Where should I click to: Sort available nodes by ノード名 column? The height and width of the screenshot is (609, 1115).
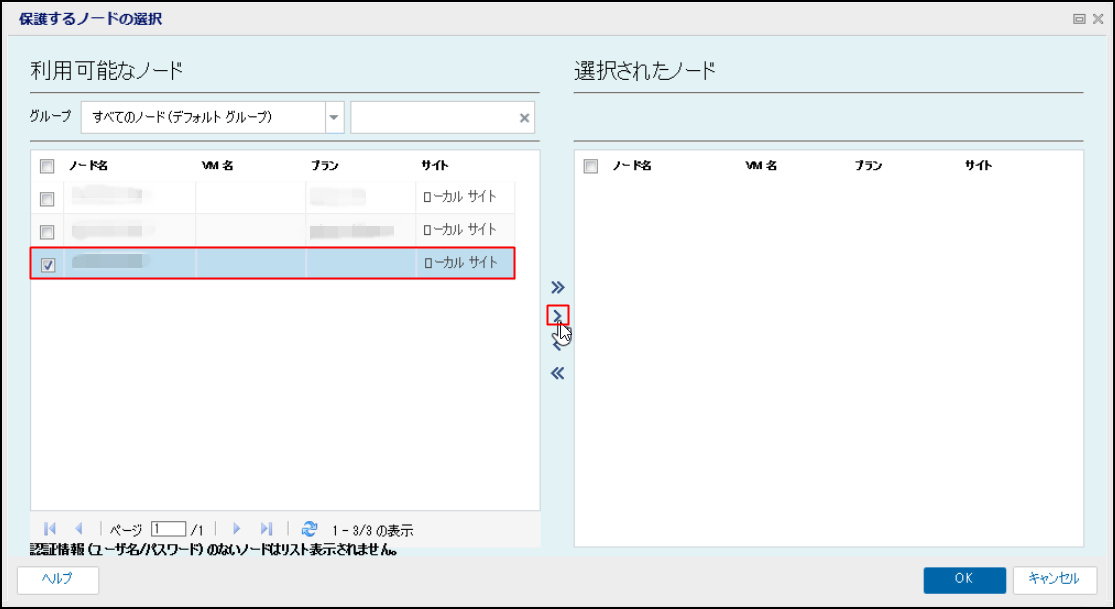click(x=88, y=166)
